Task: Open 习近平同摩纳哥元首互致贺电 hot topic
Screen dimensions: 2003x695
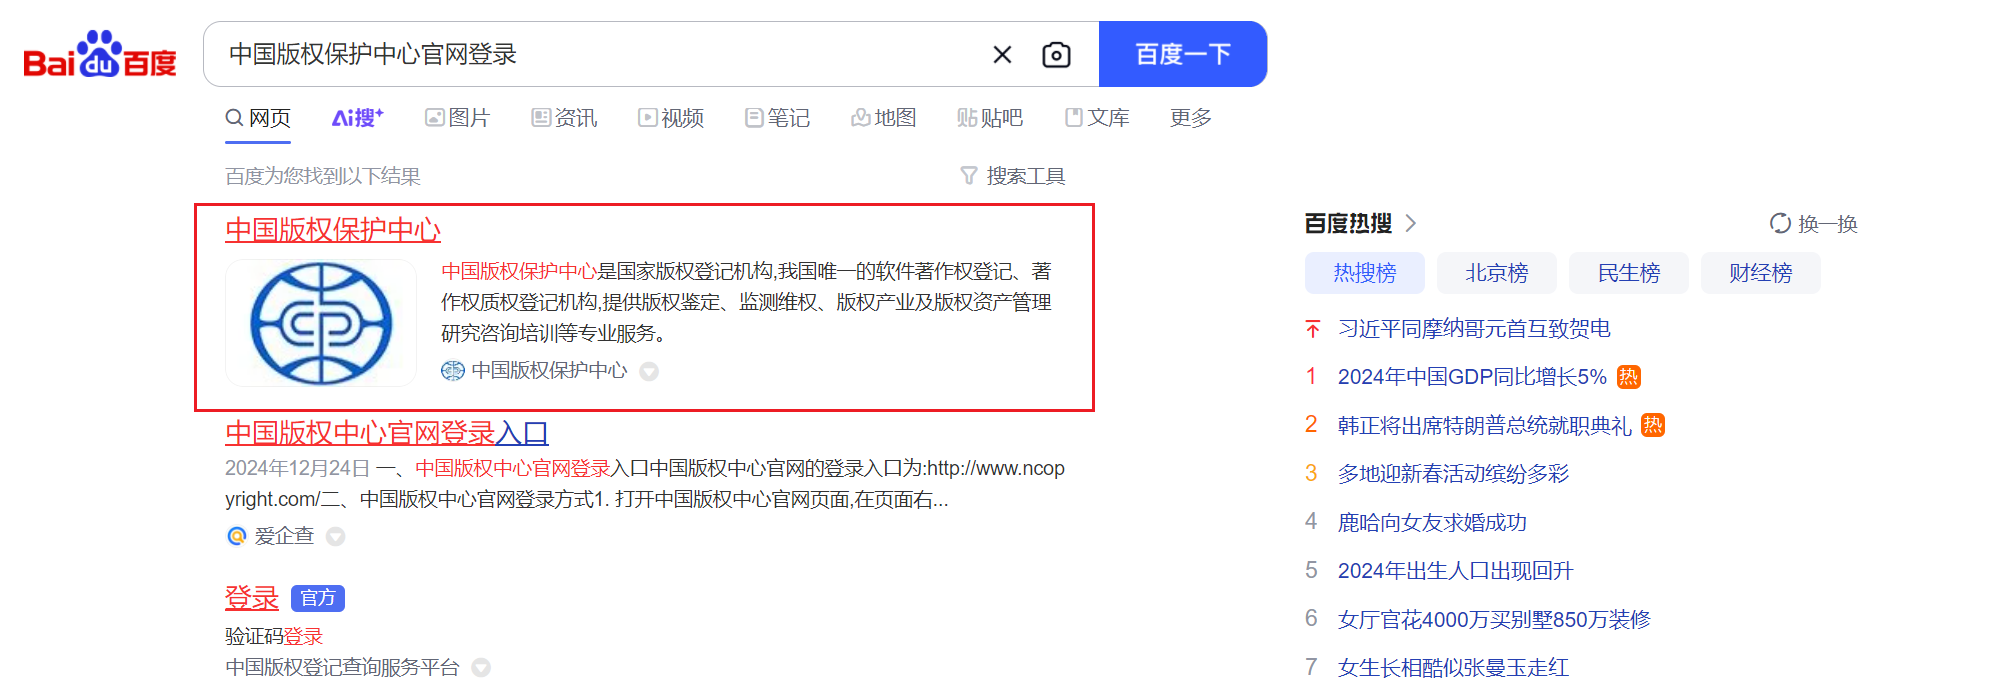Action: [x=1474, y=329]
